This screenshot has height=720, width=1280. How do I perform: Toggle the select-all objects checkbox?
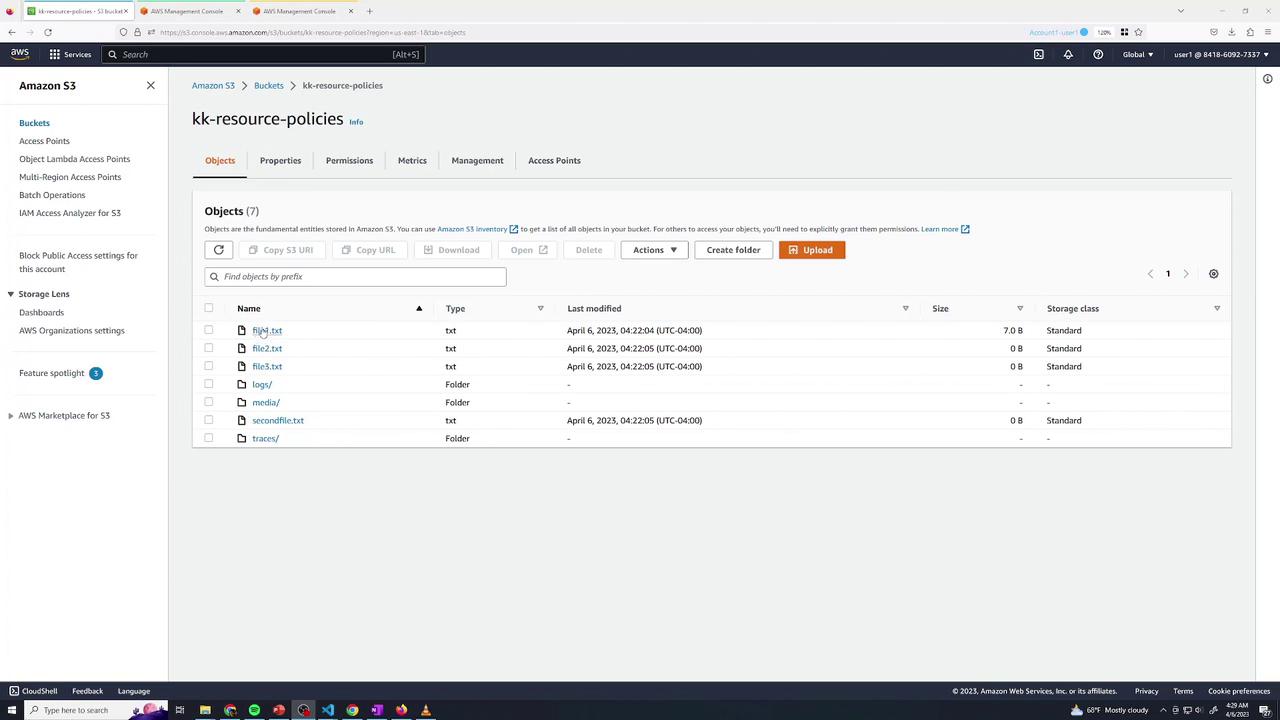tap(209, 308)
